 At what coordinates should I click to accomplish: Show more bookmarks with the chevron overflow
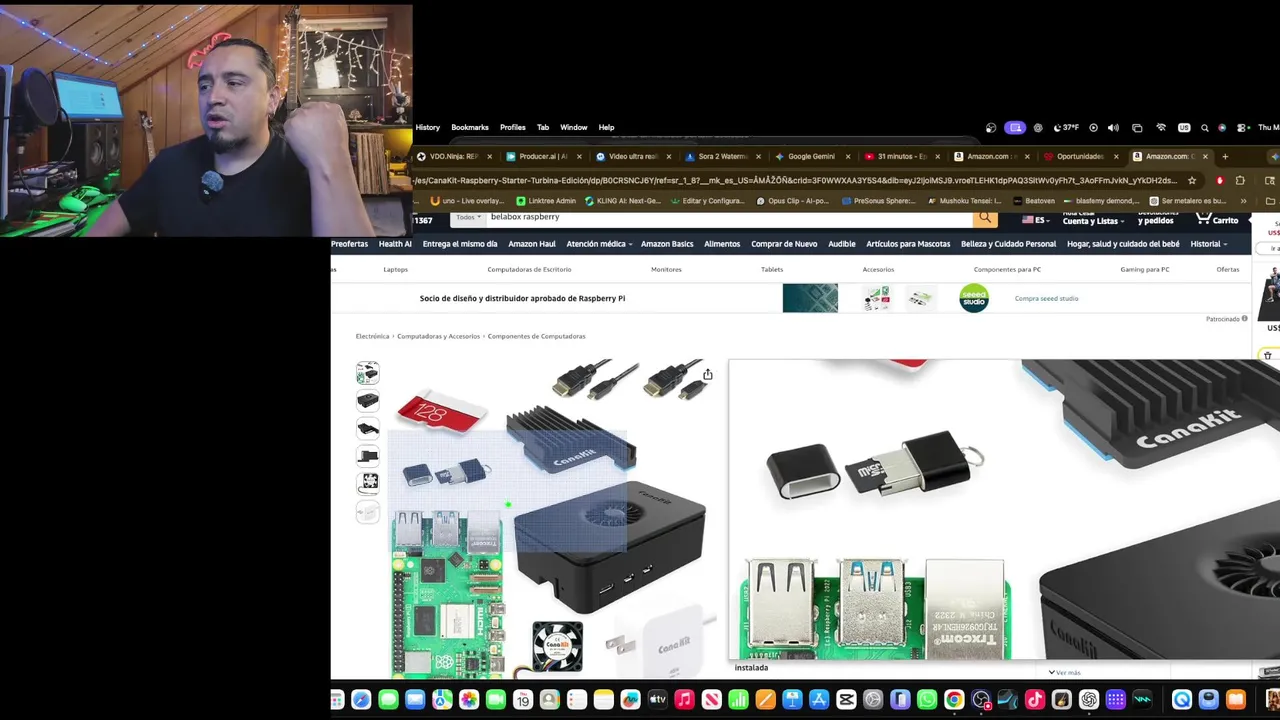(1243, 201)
